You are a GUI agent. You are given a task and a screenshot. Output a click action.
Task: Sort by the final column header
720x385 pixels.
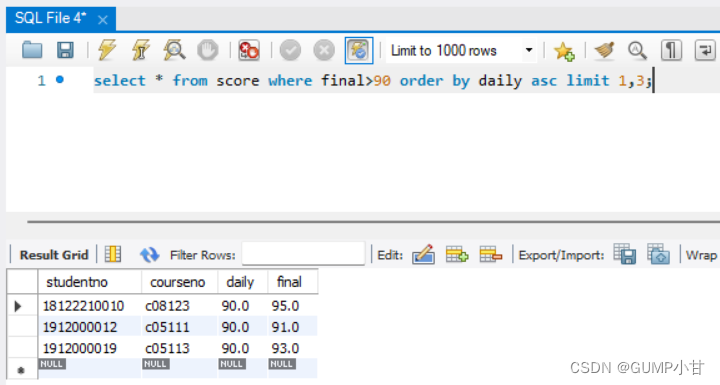click(292, 282)
